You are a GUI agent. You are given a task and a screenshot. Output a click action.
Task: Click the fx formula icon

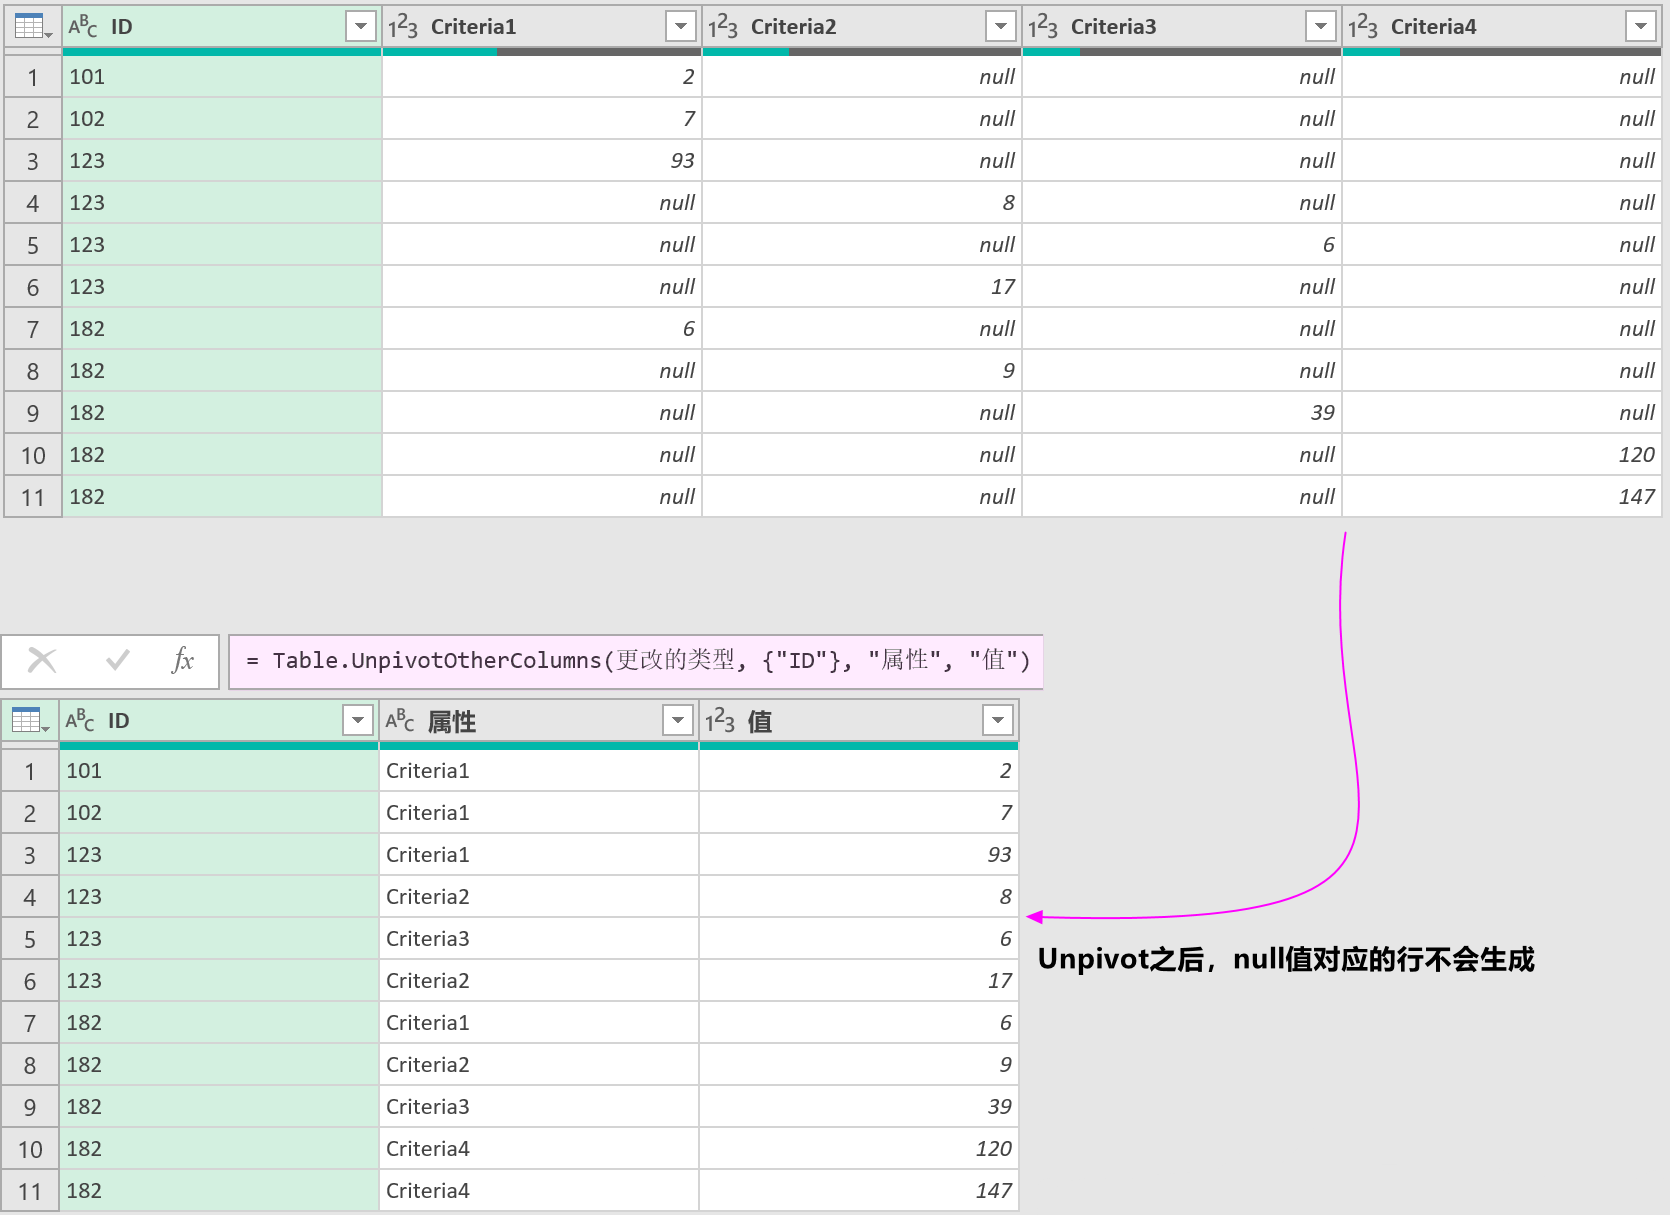pyautogui.click(x=182, y=661)
